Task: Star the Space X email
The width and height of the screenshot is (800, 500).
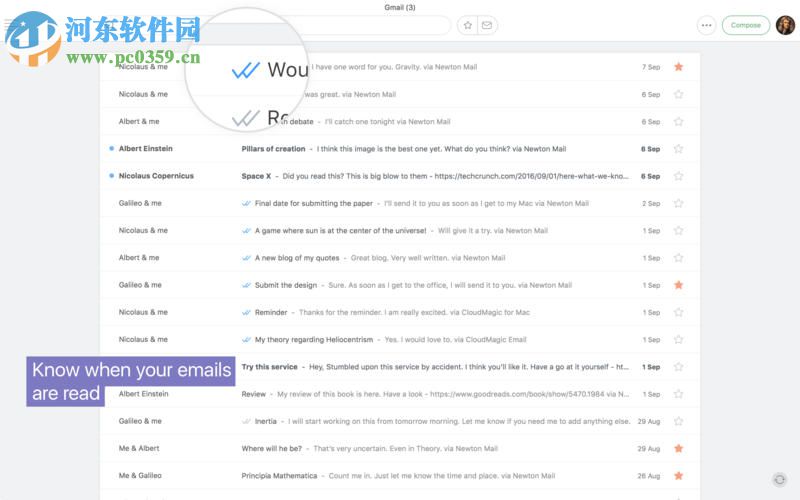Action: point(678,176)
